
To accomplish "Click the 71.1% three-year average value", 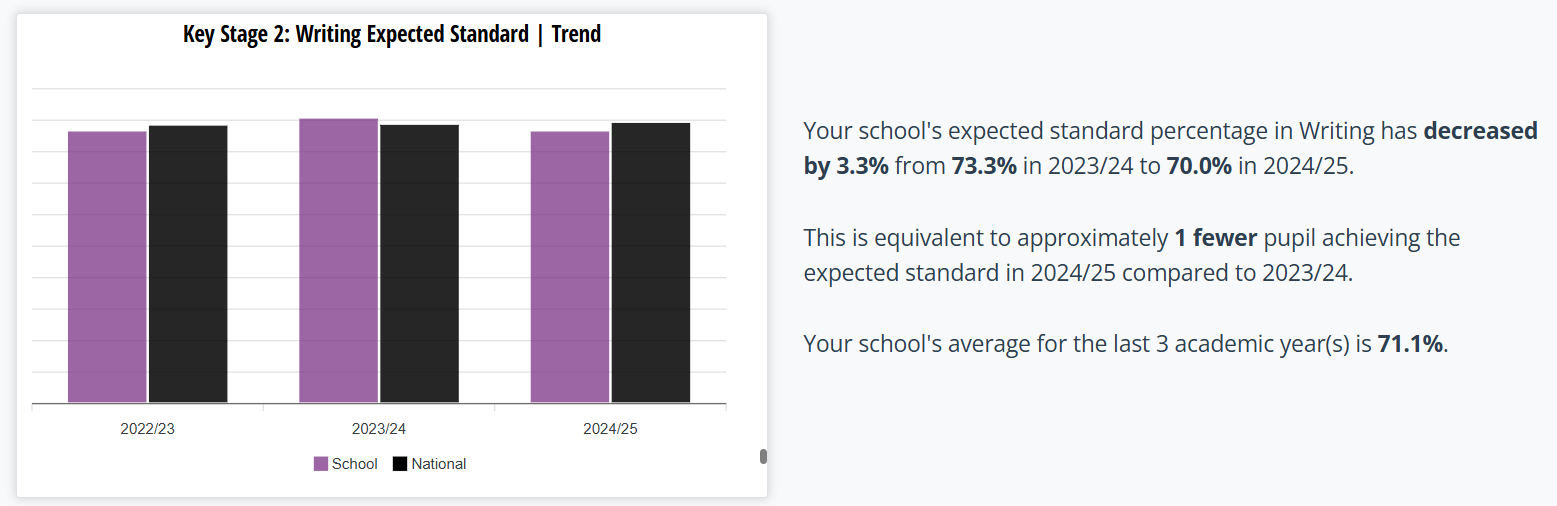I will tap(1410, 344).
